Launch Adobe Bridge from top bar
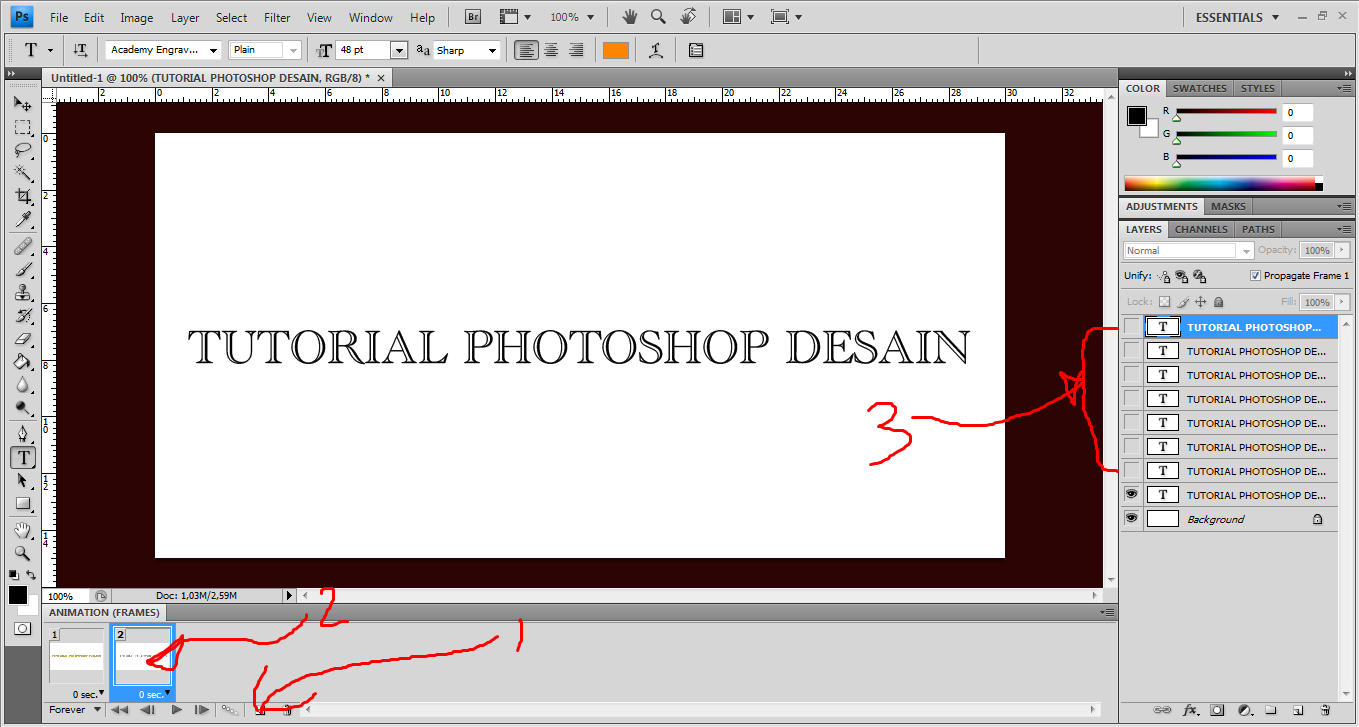 click(474, 17)
